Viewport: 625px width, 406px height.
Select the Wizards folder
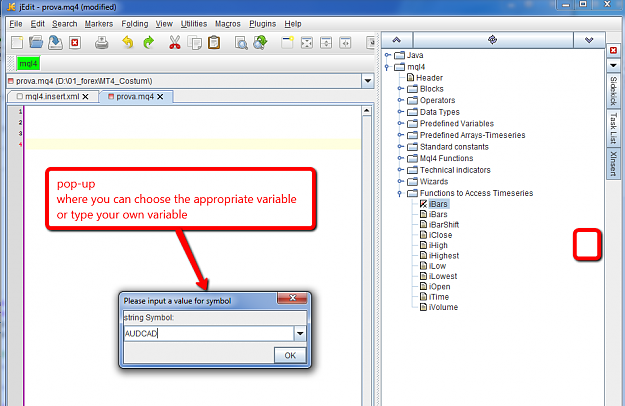427,181
